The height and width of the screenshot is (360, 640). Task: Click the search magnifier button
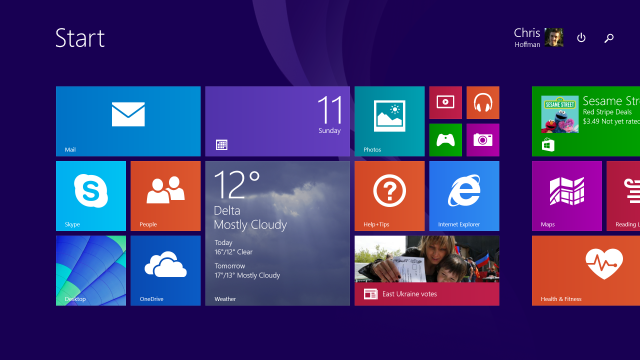[x=609, y=38]
